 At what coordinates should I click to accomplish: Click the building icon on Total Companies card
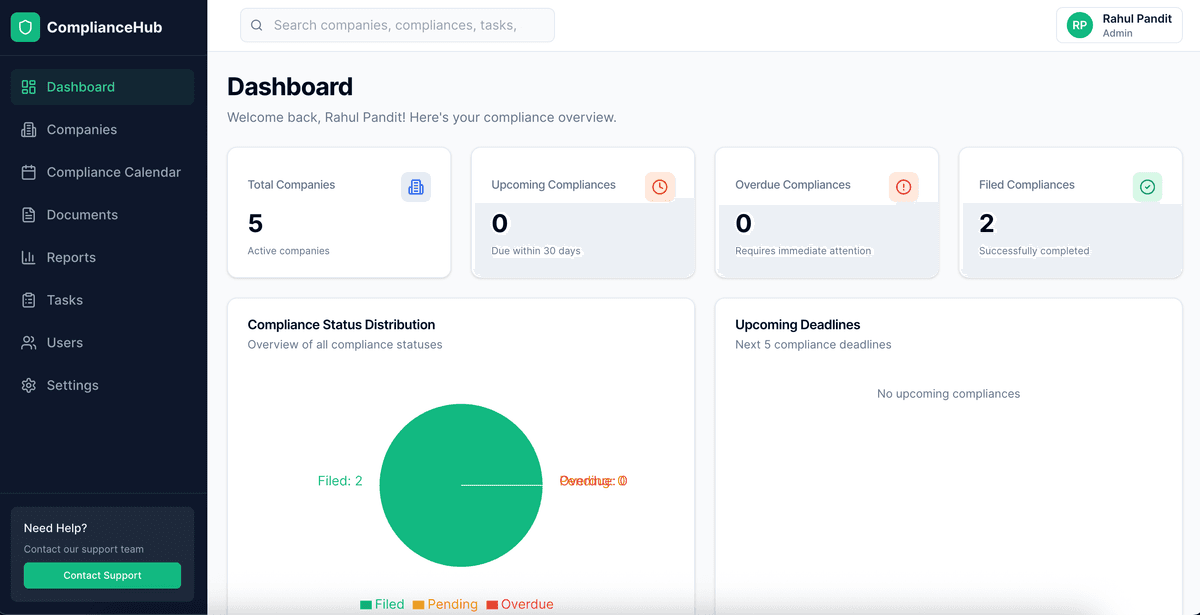pos(416,187)
